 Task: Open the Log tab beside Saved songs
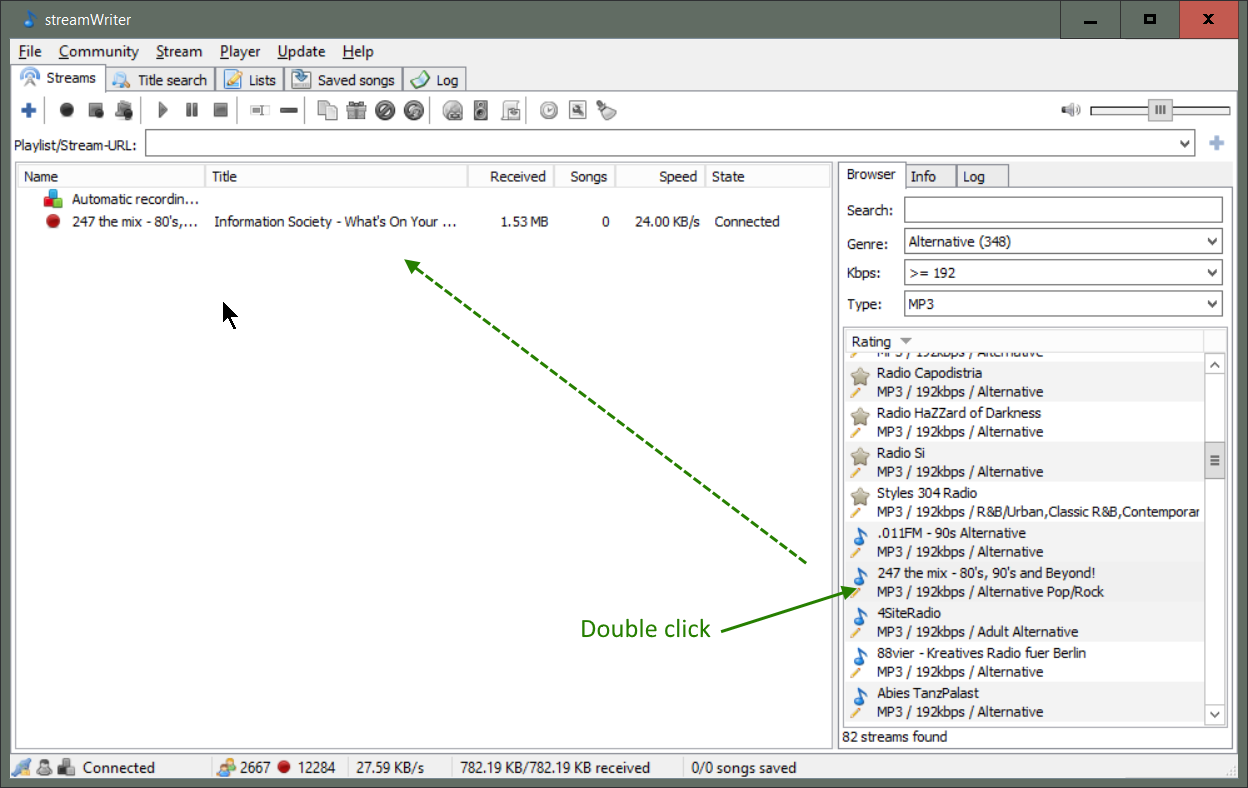[435, 80]
